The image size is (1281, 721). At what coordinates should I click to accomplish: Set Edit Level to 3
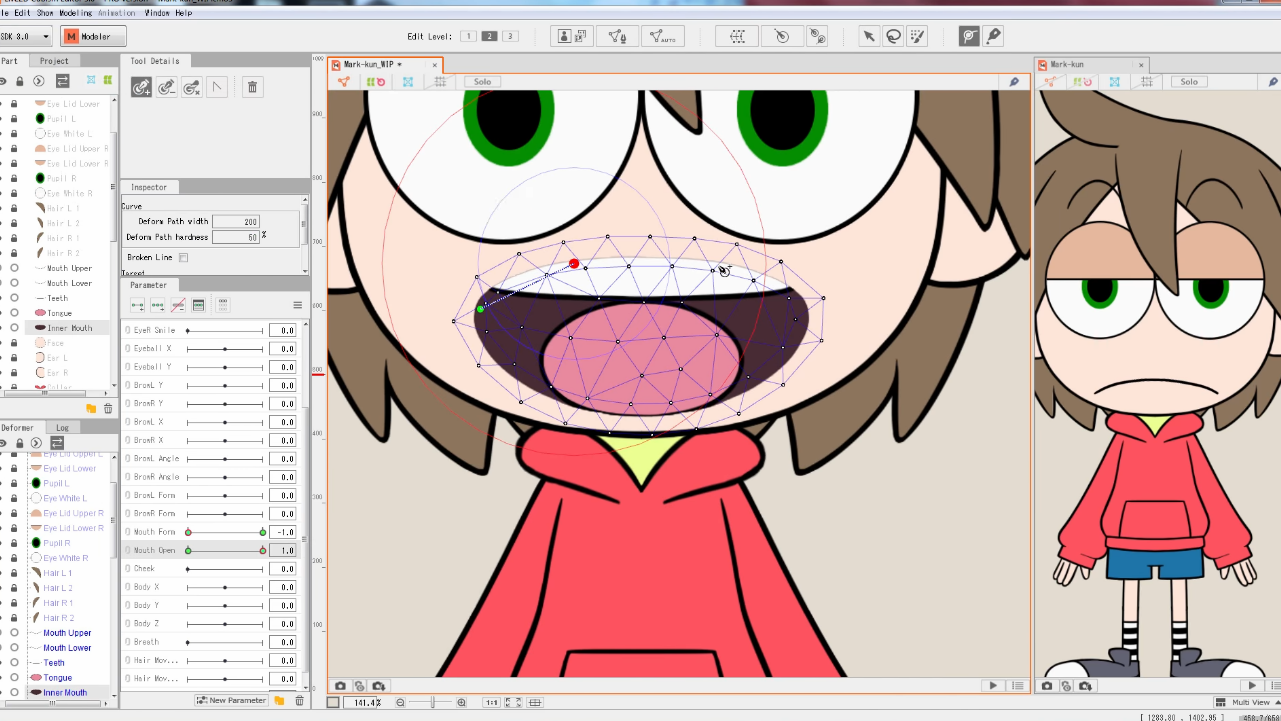[510, 36]
